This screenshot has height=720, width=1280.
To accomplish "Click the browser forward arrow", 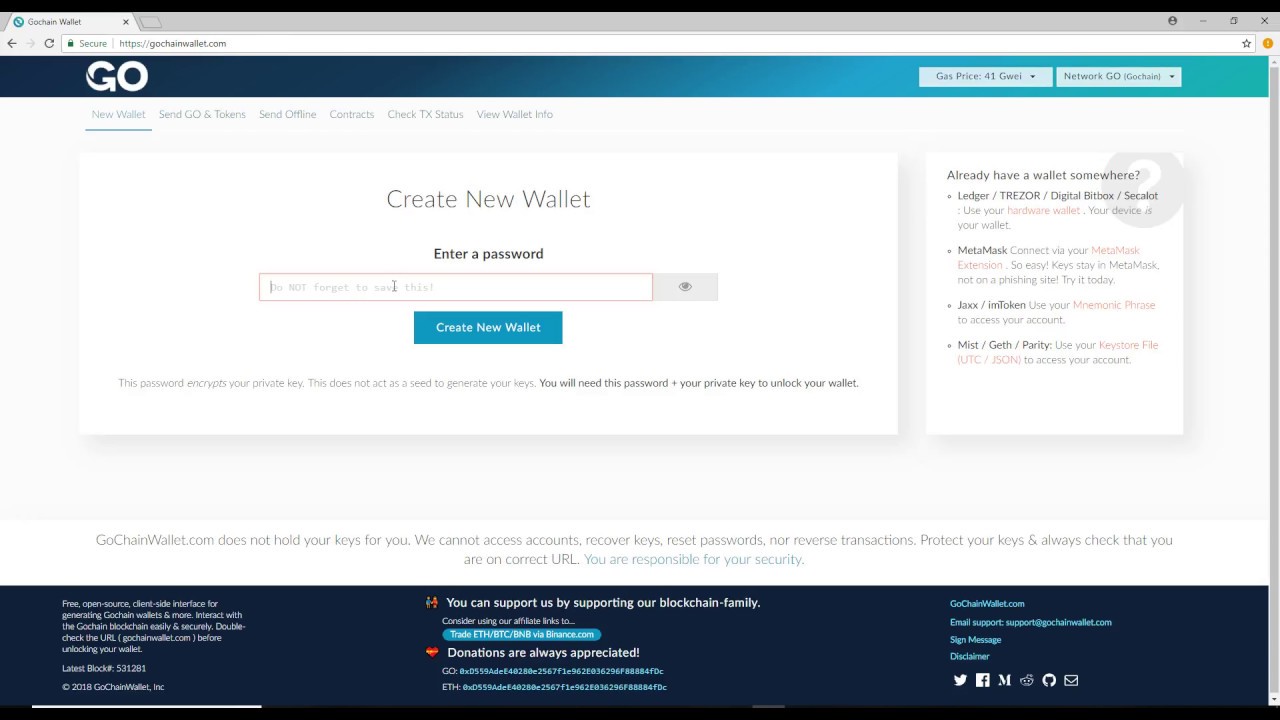I will pyautogui.click(x=30, y=43).
